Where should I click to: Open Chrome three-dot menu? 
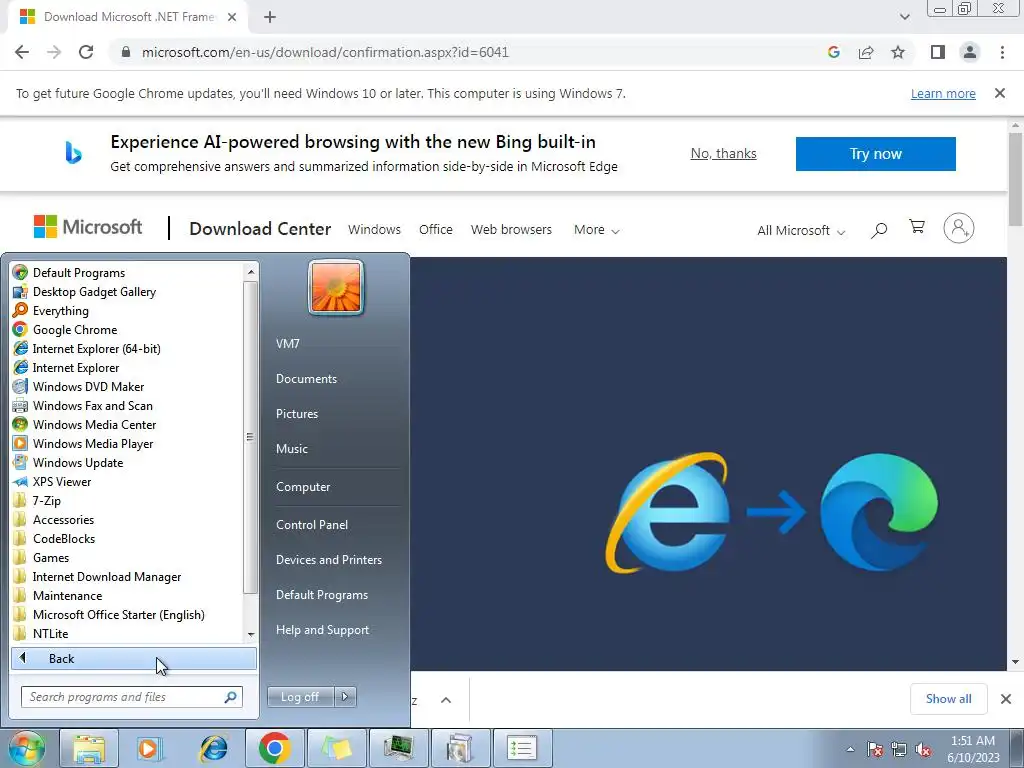[x=1002, y=52]
